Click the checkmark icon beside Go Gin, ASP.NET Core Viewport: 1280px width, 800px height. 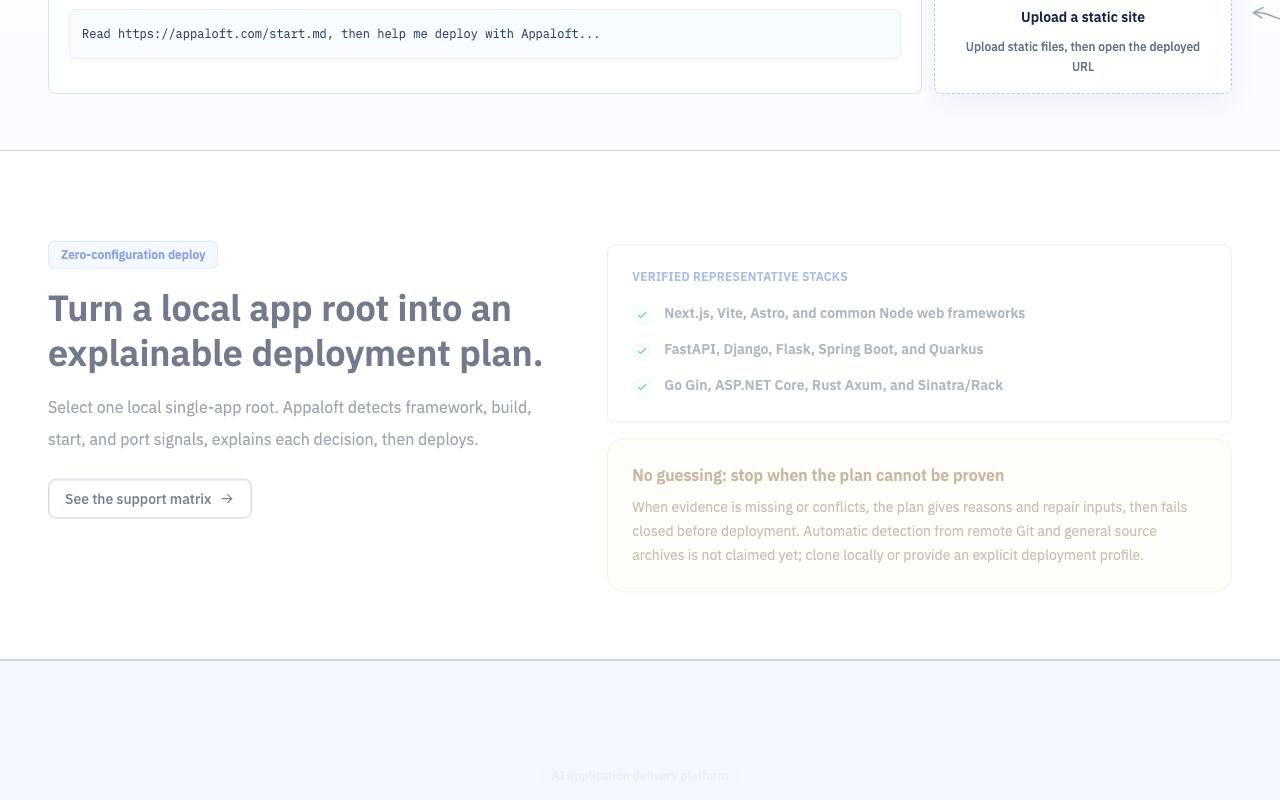click(x=642, y=386)
